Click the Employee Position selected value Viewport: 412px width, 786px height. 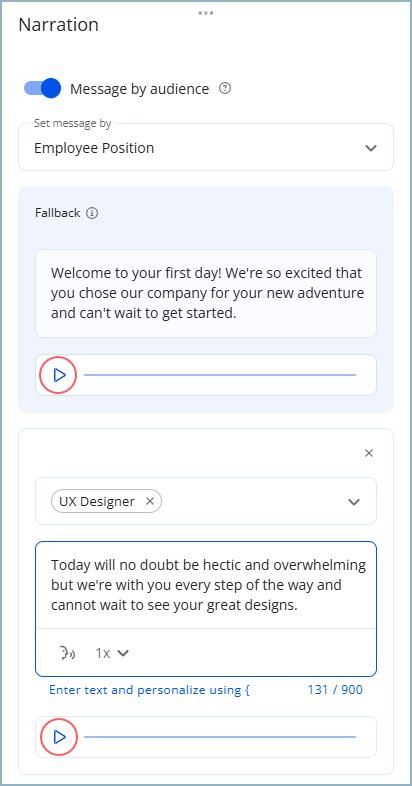coord(94,148)
